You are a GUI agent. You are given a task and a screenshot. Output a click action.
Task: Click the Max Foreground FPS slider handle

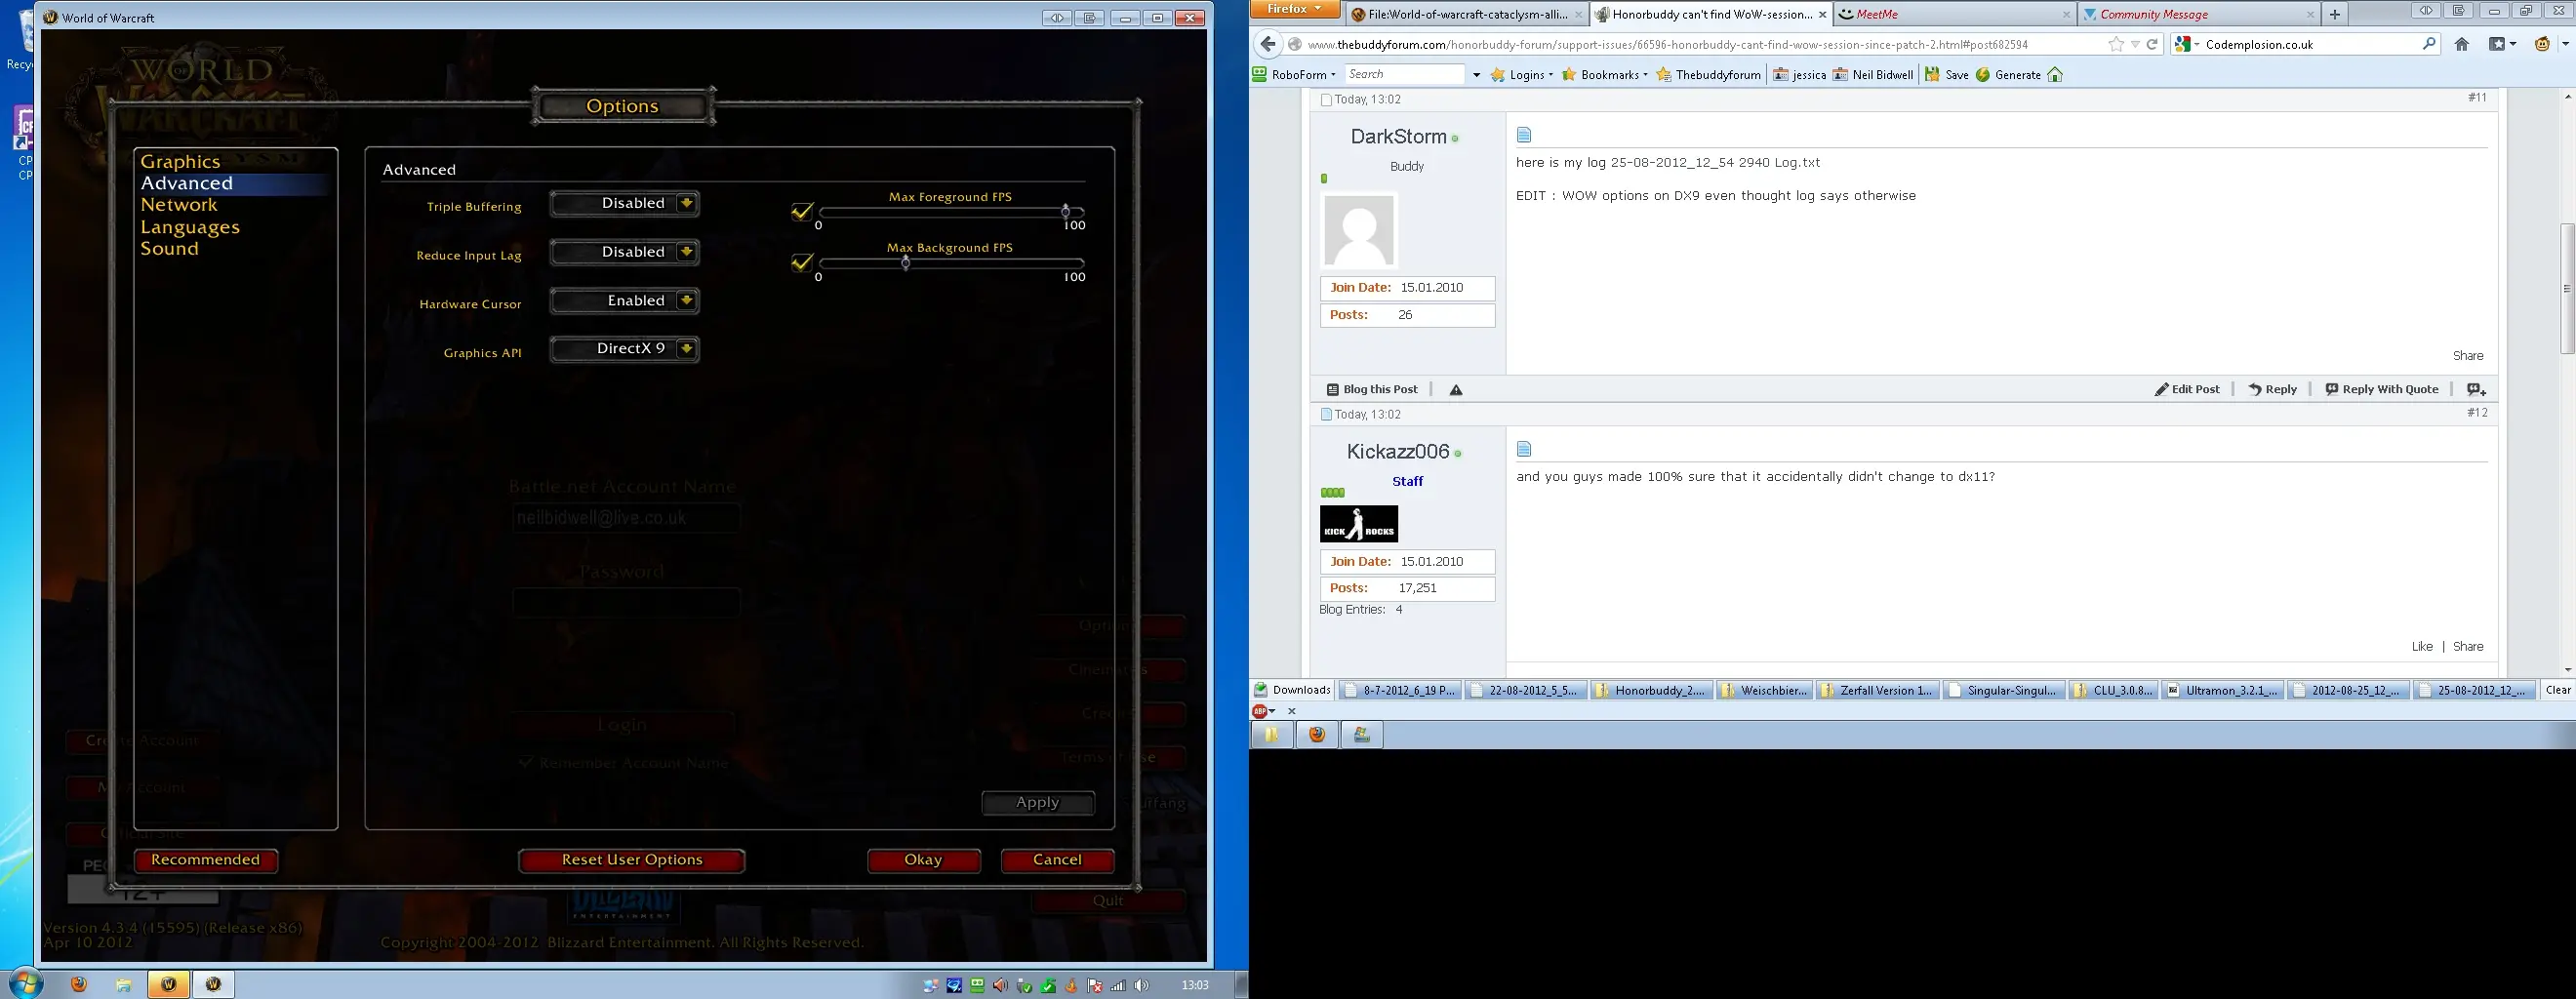(x=1066, y=211)
